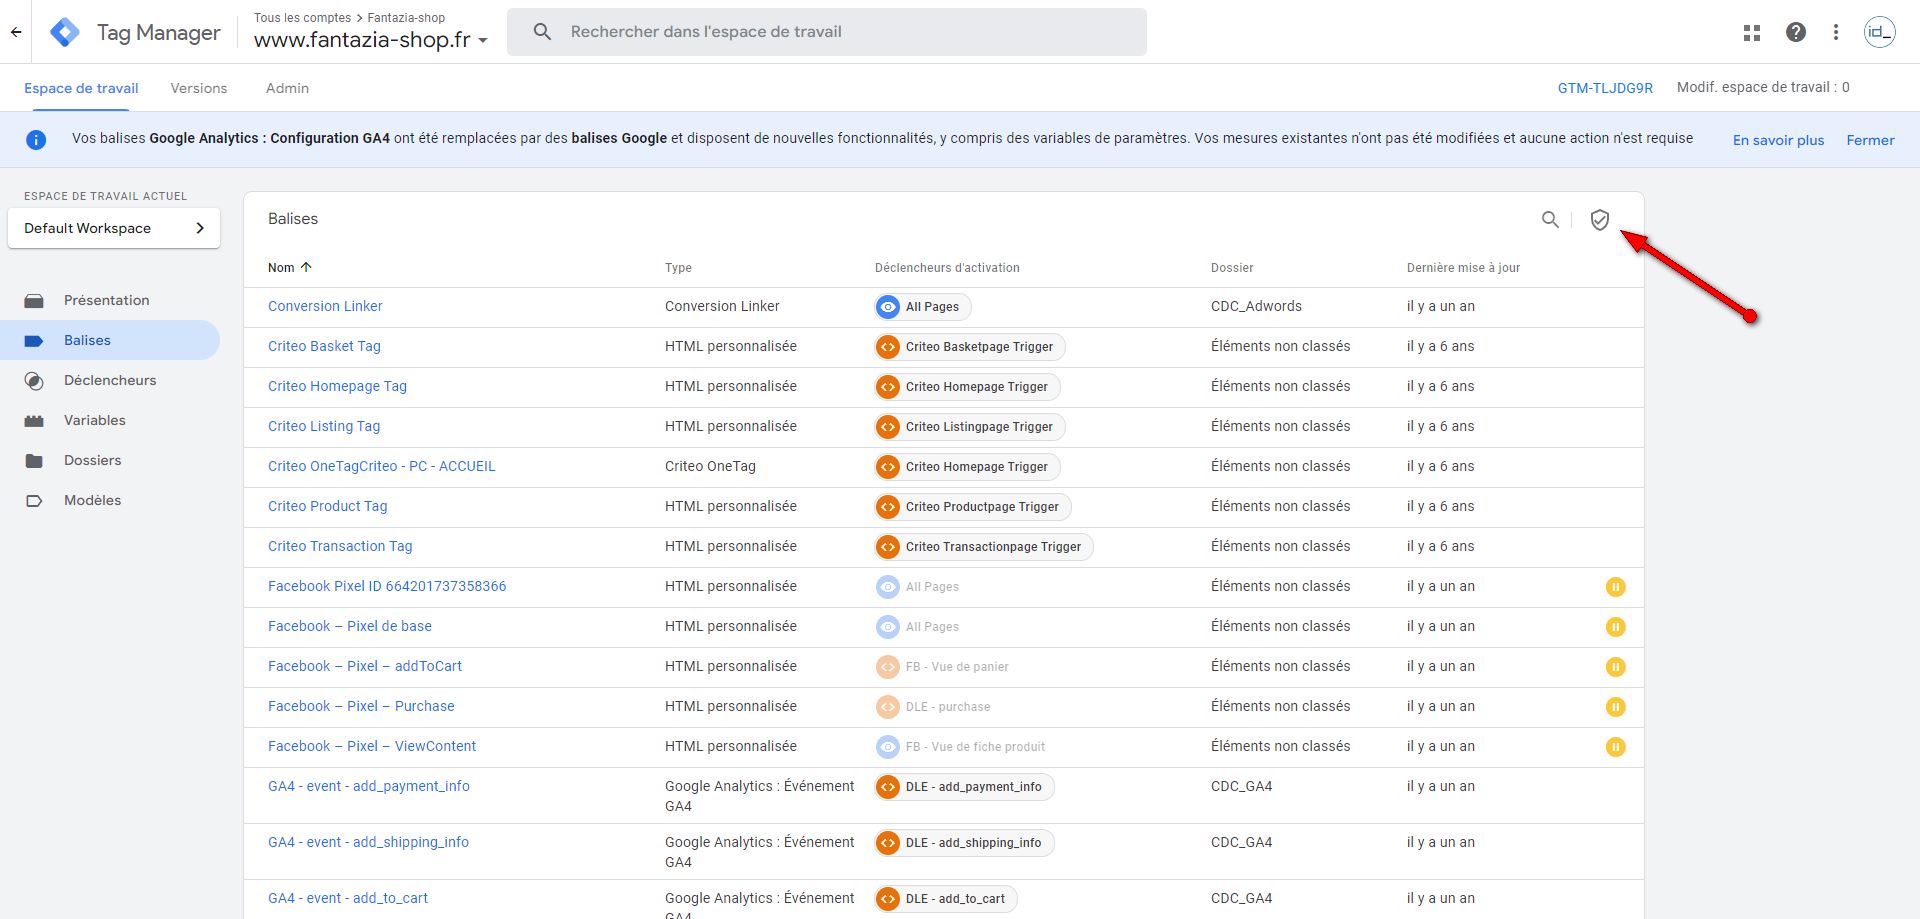Go back using the left arrow icon
The height and width of the screenshot is (919, 1920).
16,32
